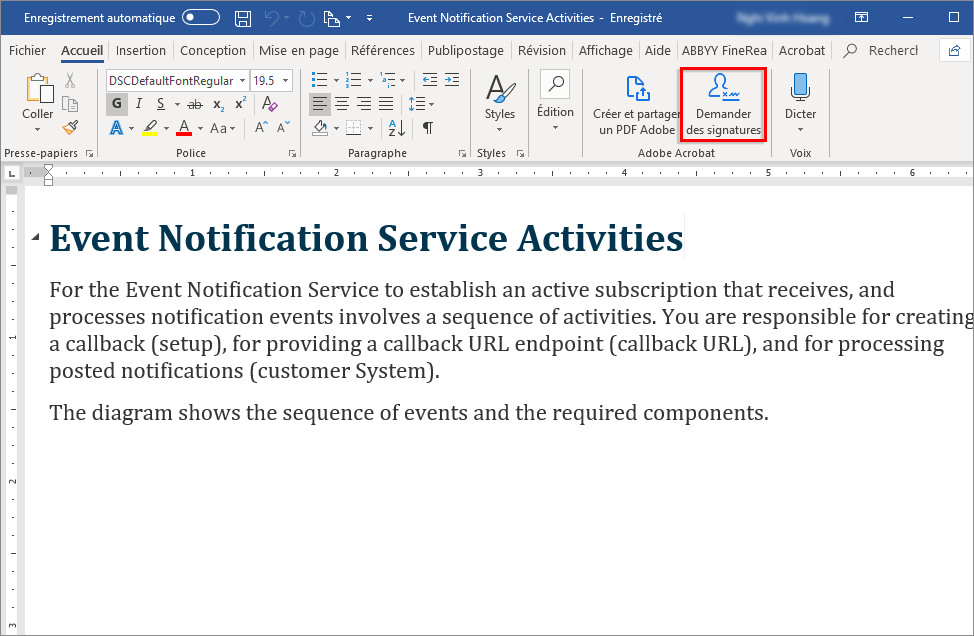Screen dimensions: 974x636
Task: Open the Édition search menu
Action: (555, 101)
